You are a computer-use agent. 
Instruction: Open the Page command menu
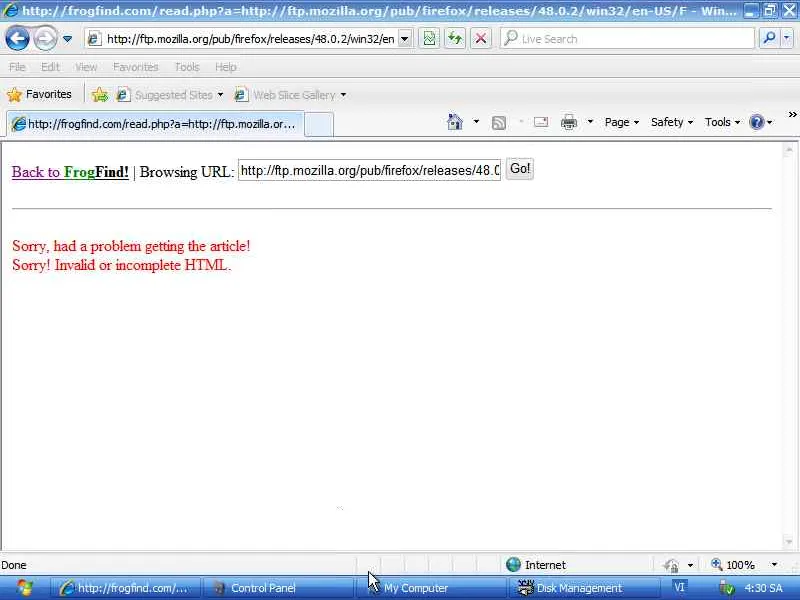(621, 122)
